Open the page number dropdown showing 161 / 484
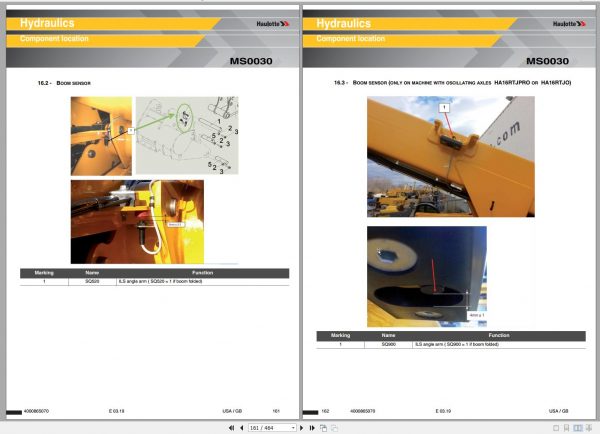The height and width of the screenshot is (434, 600). click(x=272, y=428)
